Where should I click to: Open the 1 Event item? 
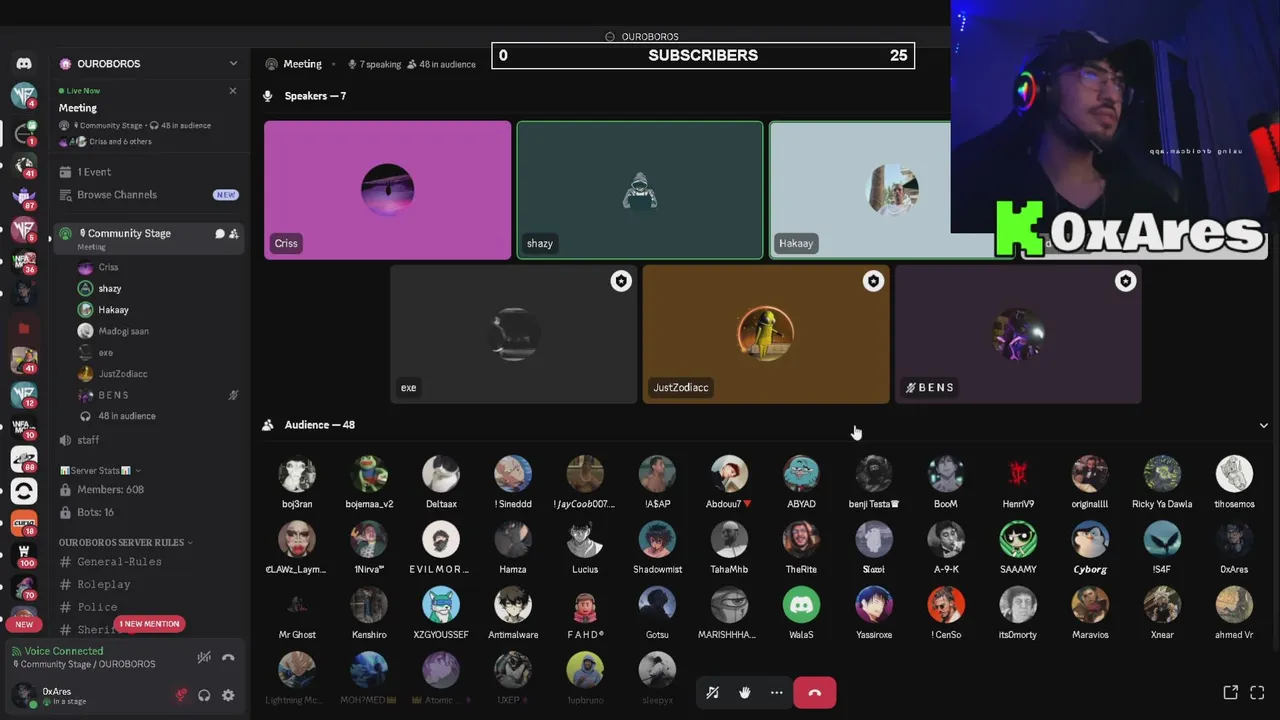pyautogui.click(x=148, y=172)
